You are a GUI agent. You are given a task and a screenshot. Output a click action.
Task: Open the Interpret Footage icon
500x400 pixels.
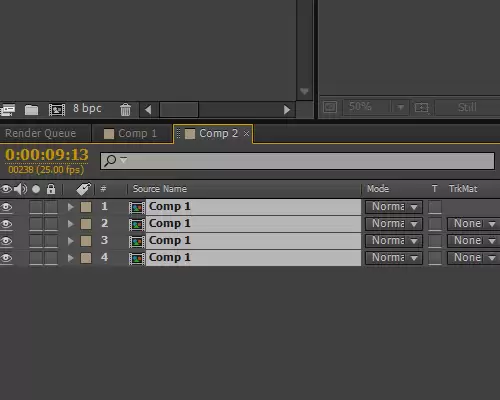pos(8,110)
